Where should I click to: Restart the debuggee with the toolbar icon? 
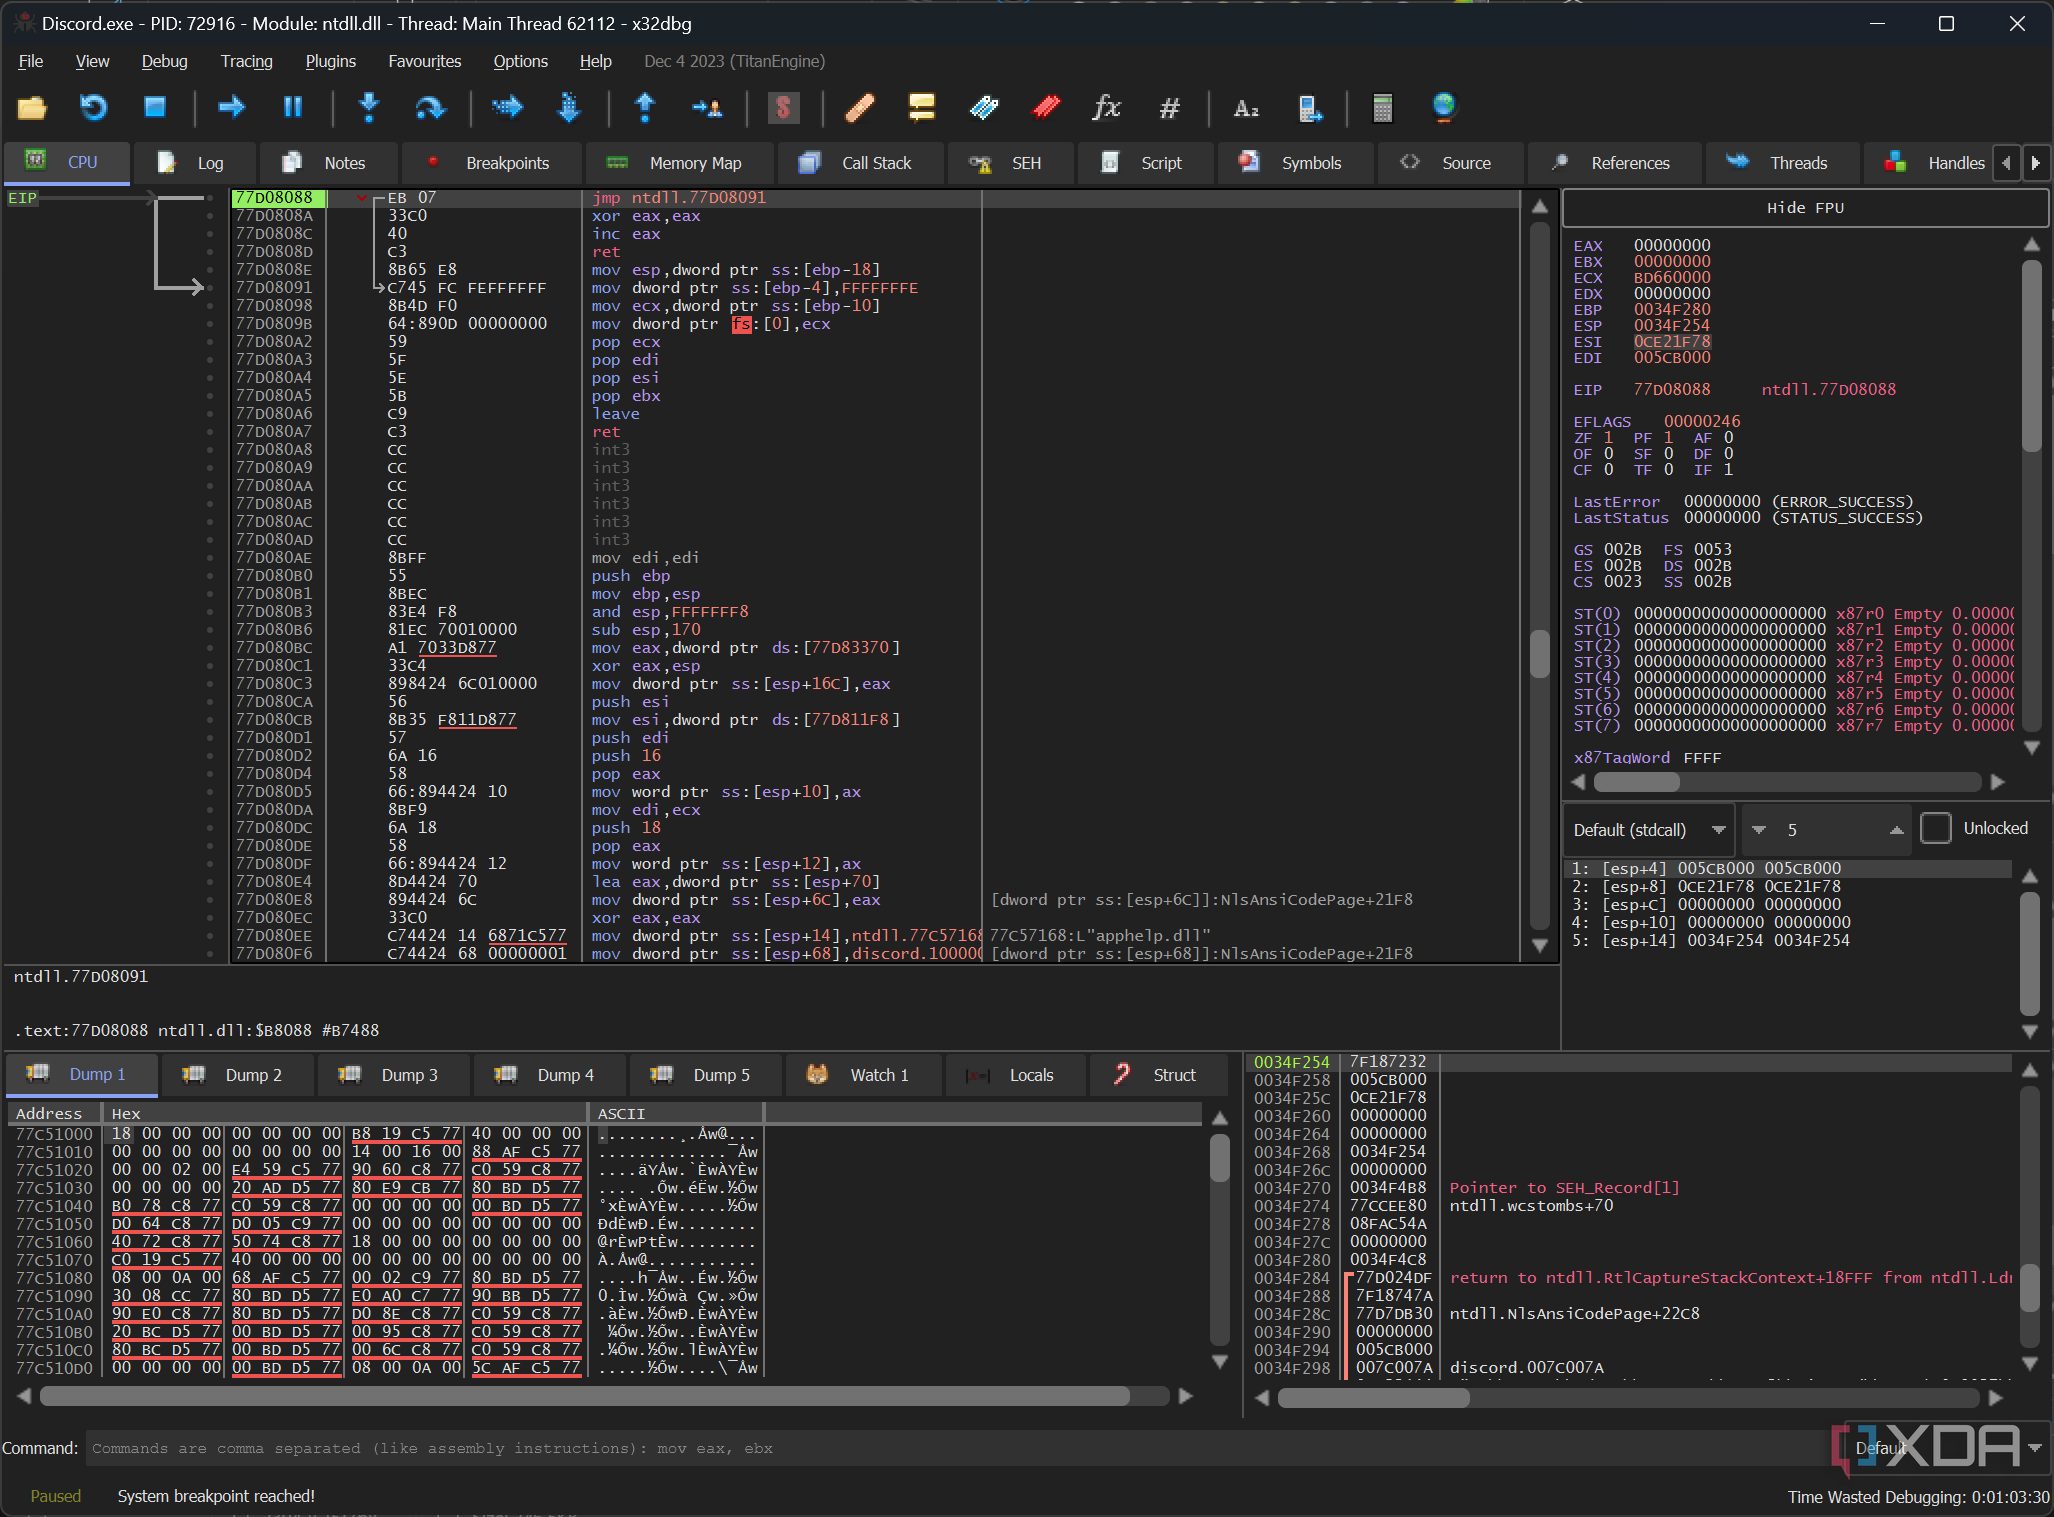(93, 107)
